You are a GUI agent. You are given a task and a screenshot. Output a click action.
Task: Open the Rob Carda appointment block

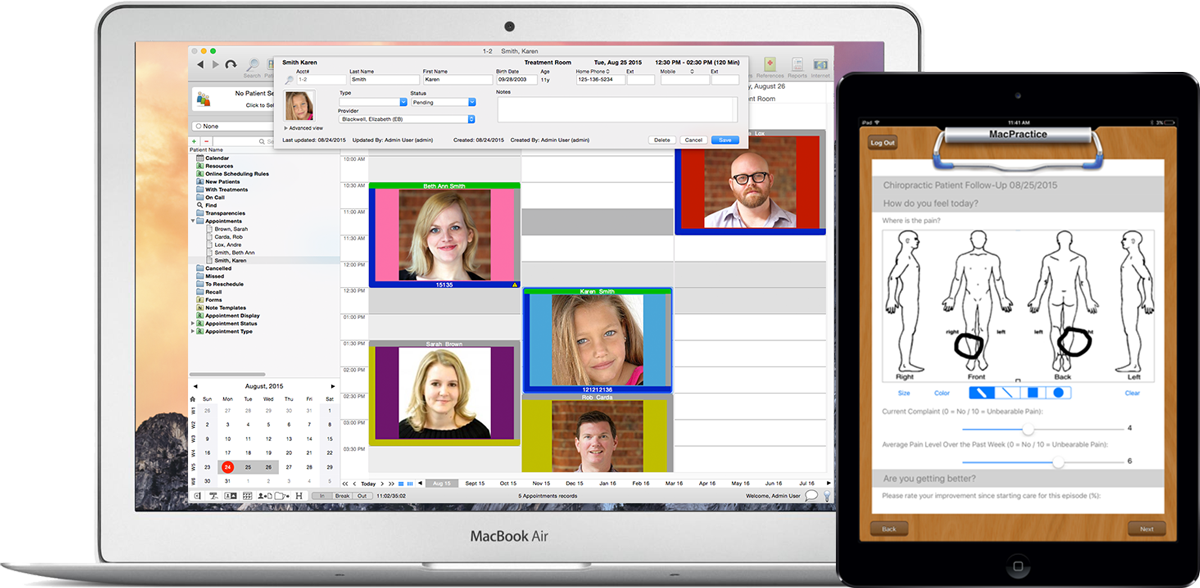tap(598, 433)
